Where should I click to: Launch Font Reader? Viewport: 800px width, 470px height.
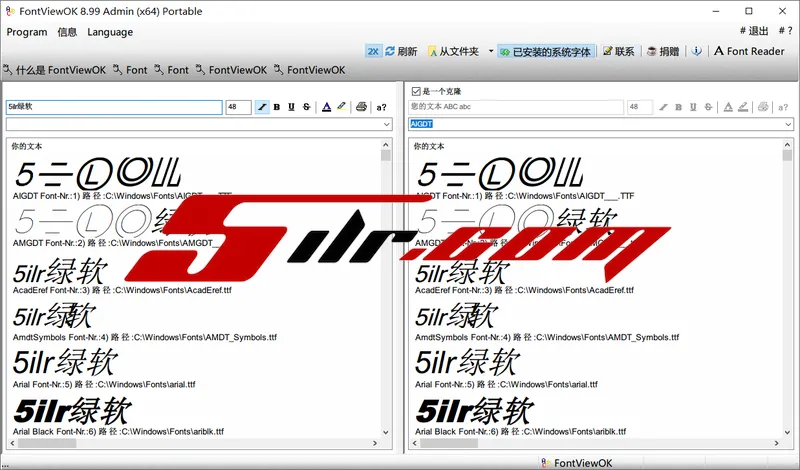pyautogui.click(x=749, y=52)
